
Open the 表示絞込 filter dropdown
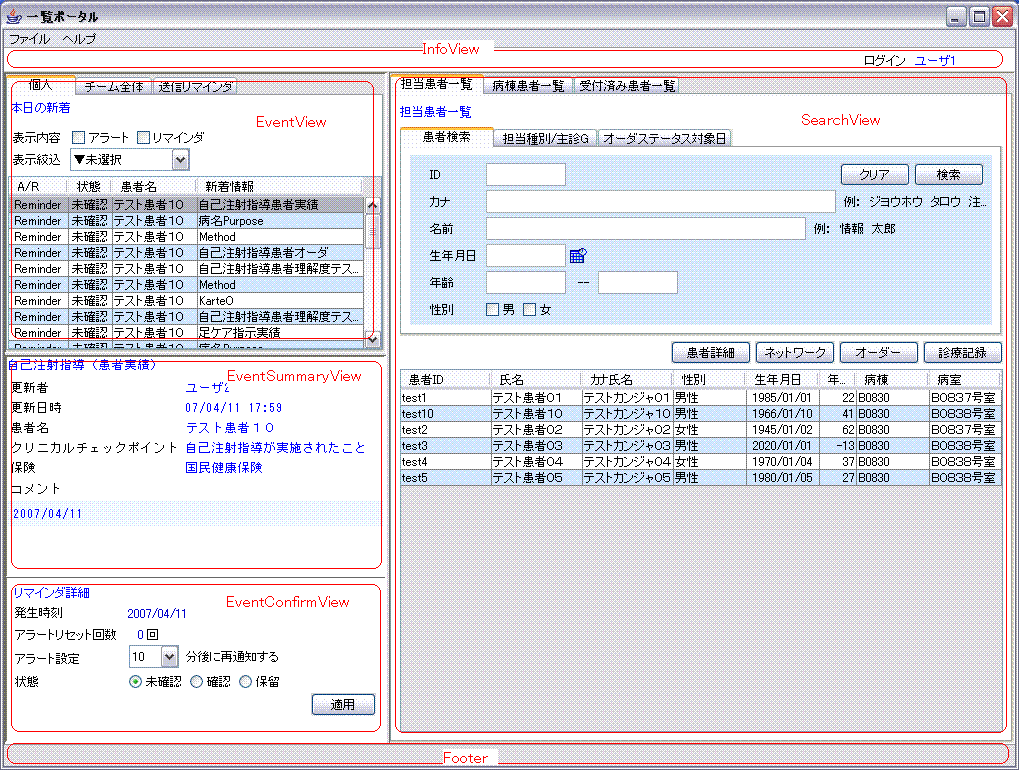coord(129,160)
